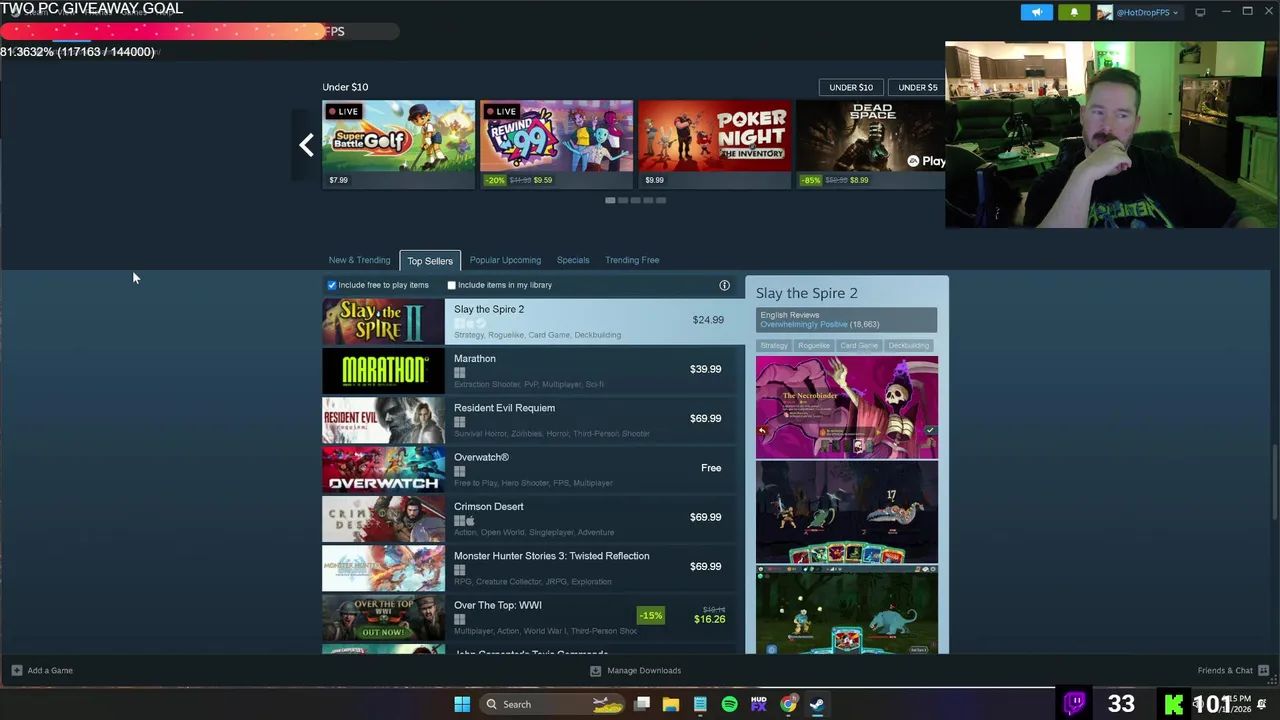
Task: Click the UNDER $5 button
Action: coord(917,87)
